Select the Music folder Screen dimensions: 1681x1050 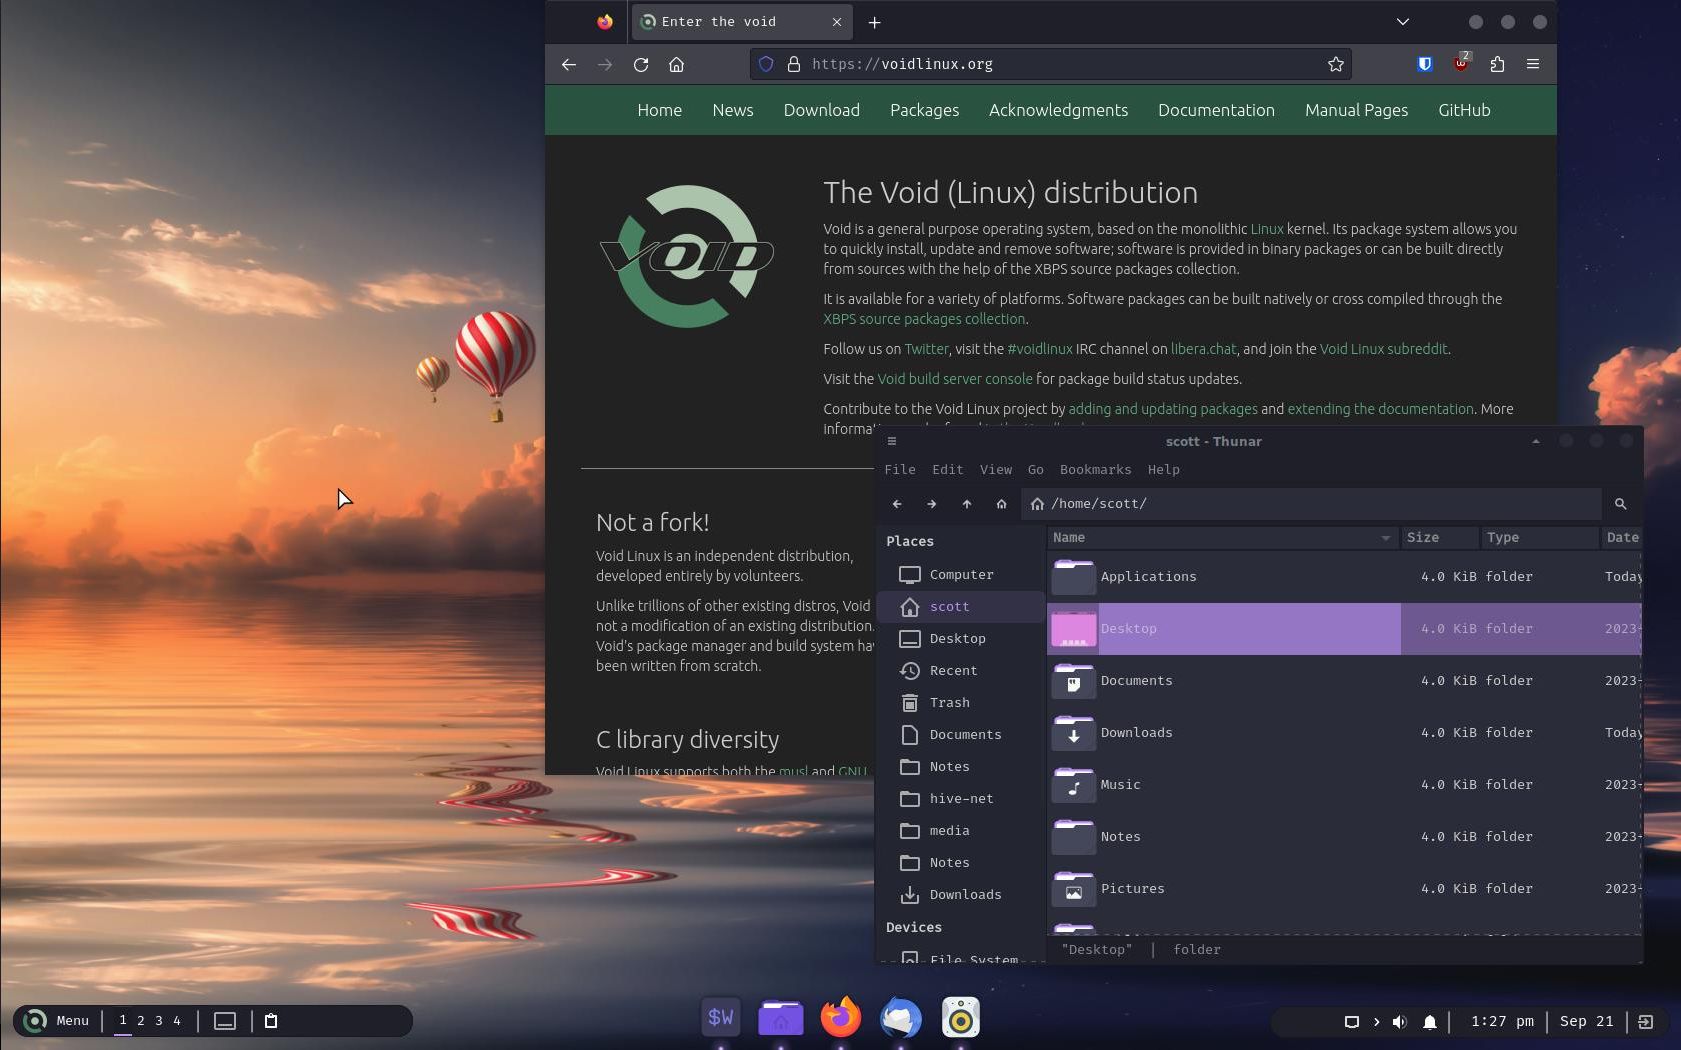(x=1344, y=785)
